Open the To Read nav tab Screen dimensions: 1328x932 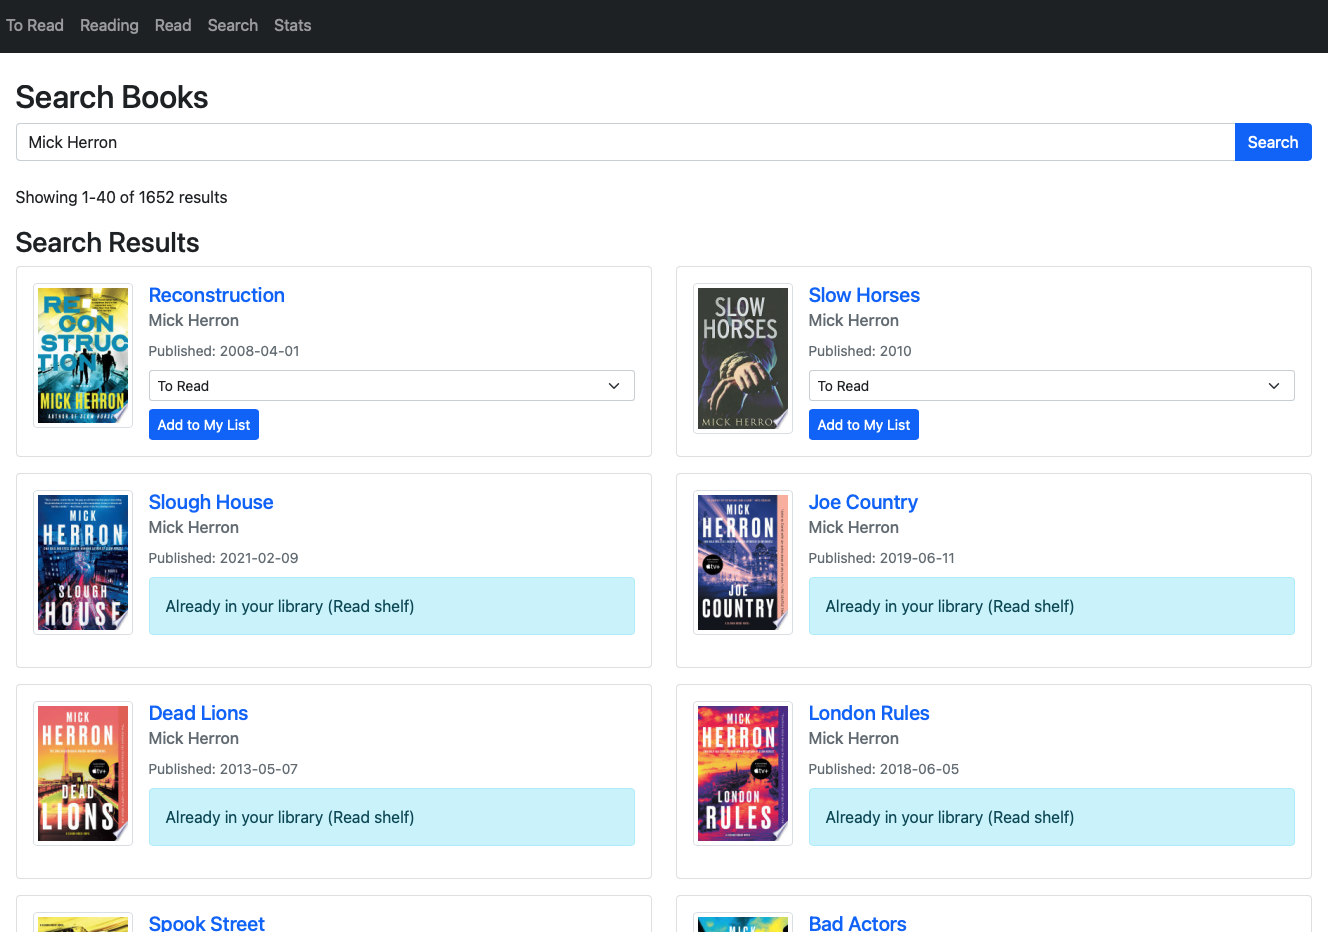click(x=35, y=25)
